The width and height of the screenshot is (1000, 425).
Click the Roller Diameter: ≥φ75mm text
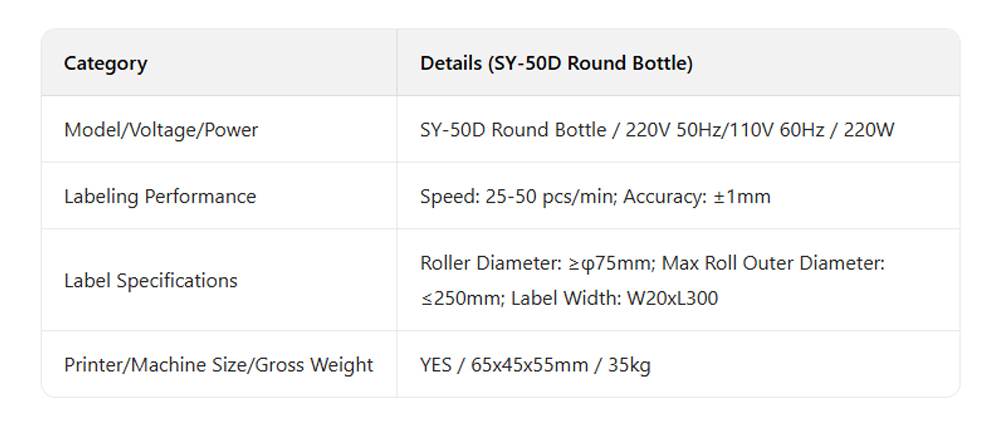point(534,263)
